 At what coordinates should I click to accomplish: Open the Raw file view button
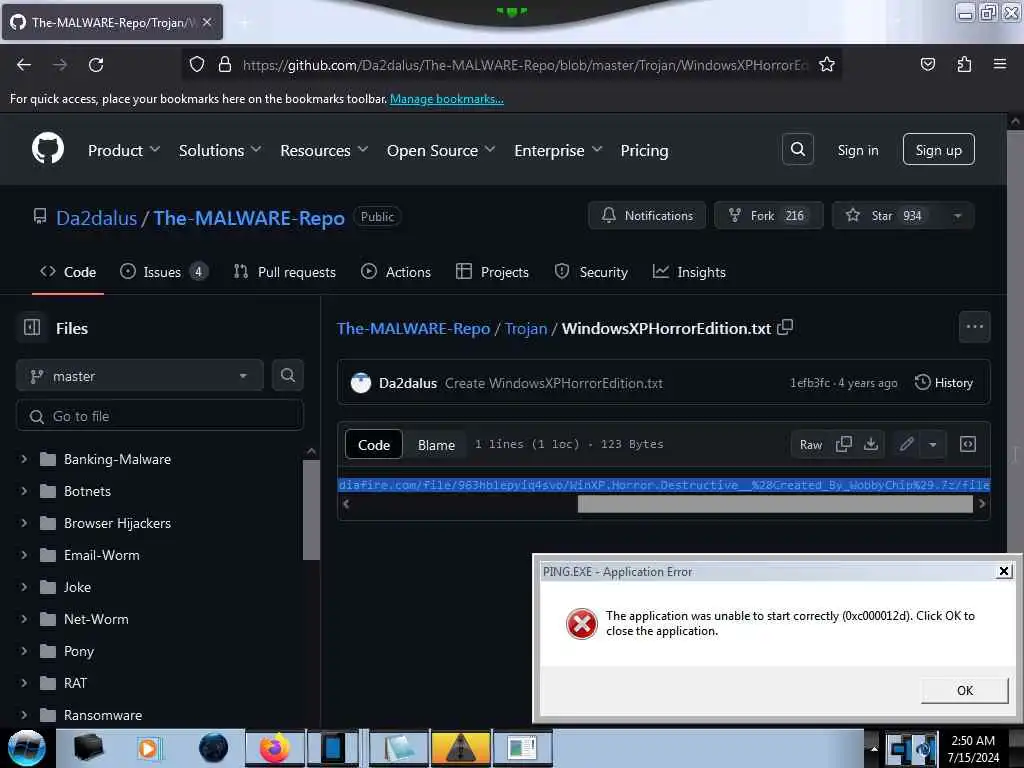coord(810,445)
